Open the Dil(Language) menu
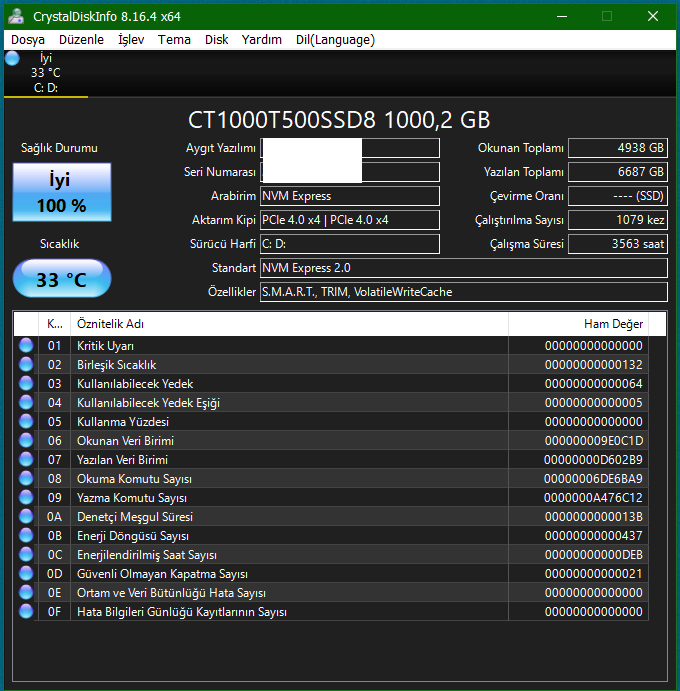 [x=335, y=40]
